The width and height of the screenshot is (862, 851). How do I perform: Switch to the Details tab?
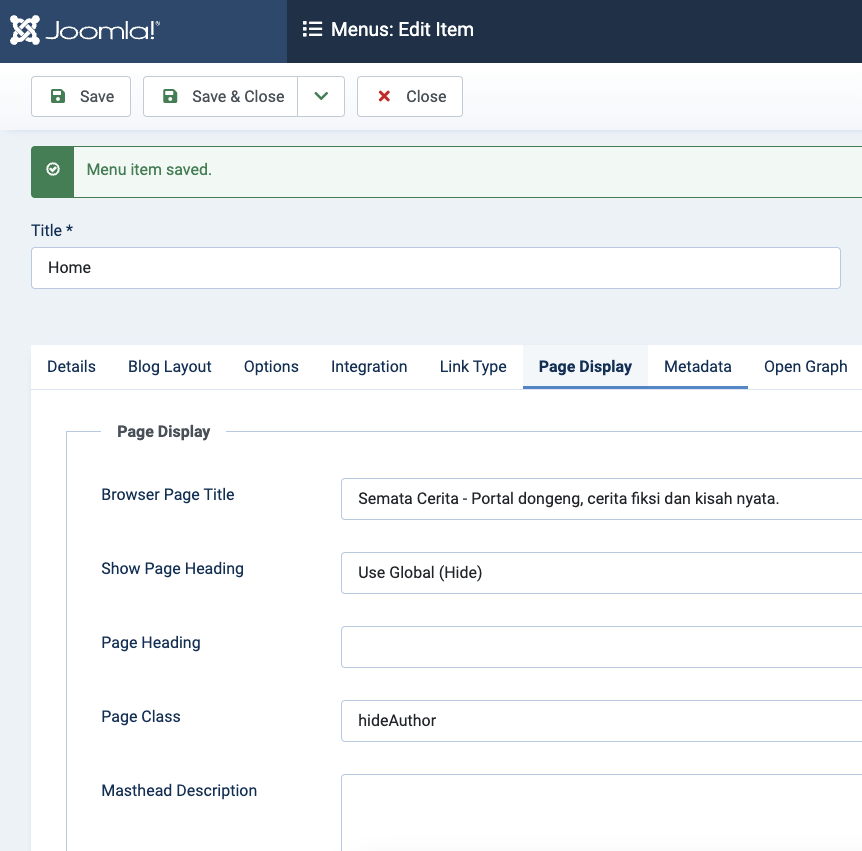(71, 367)
